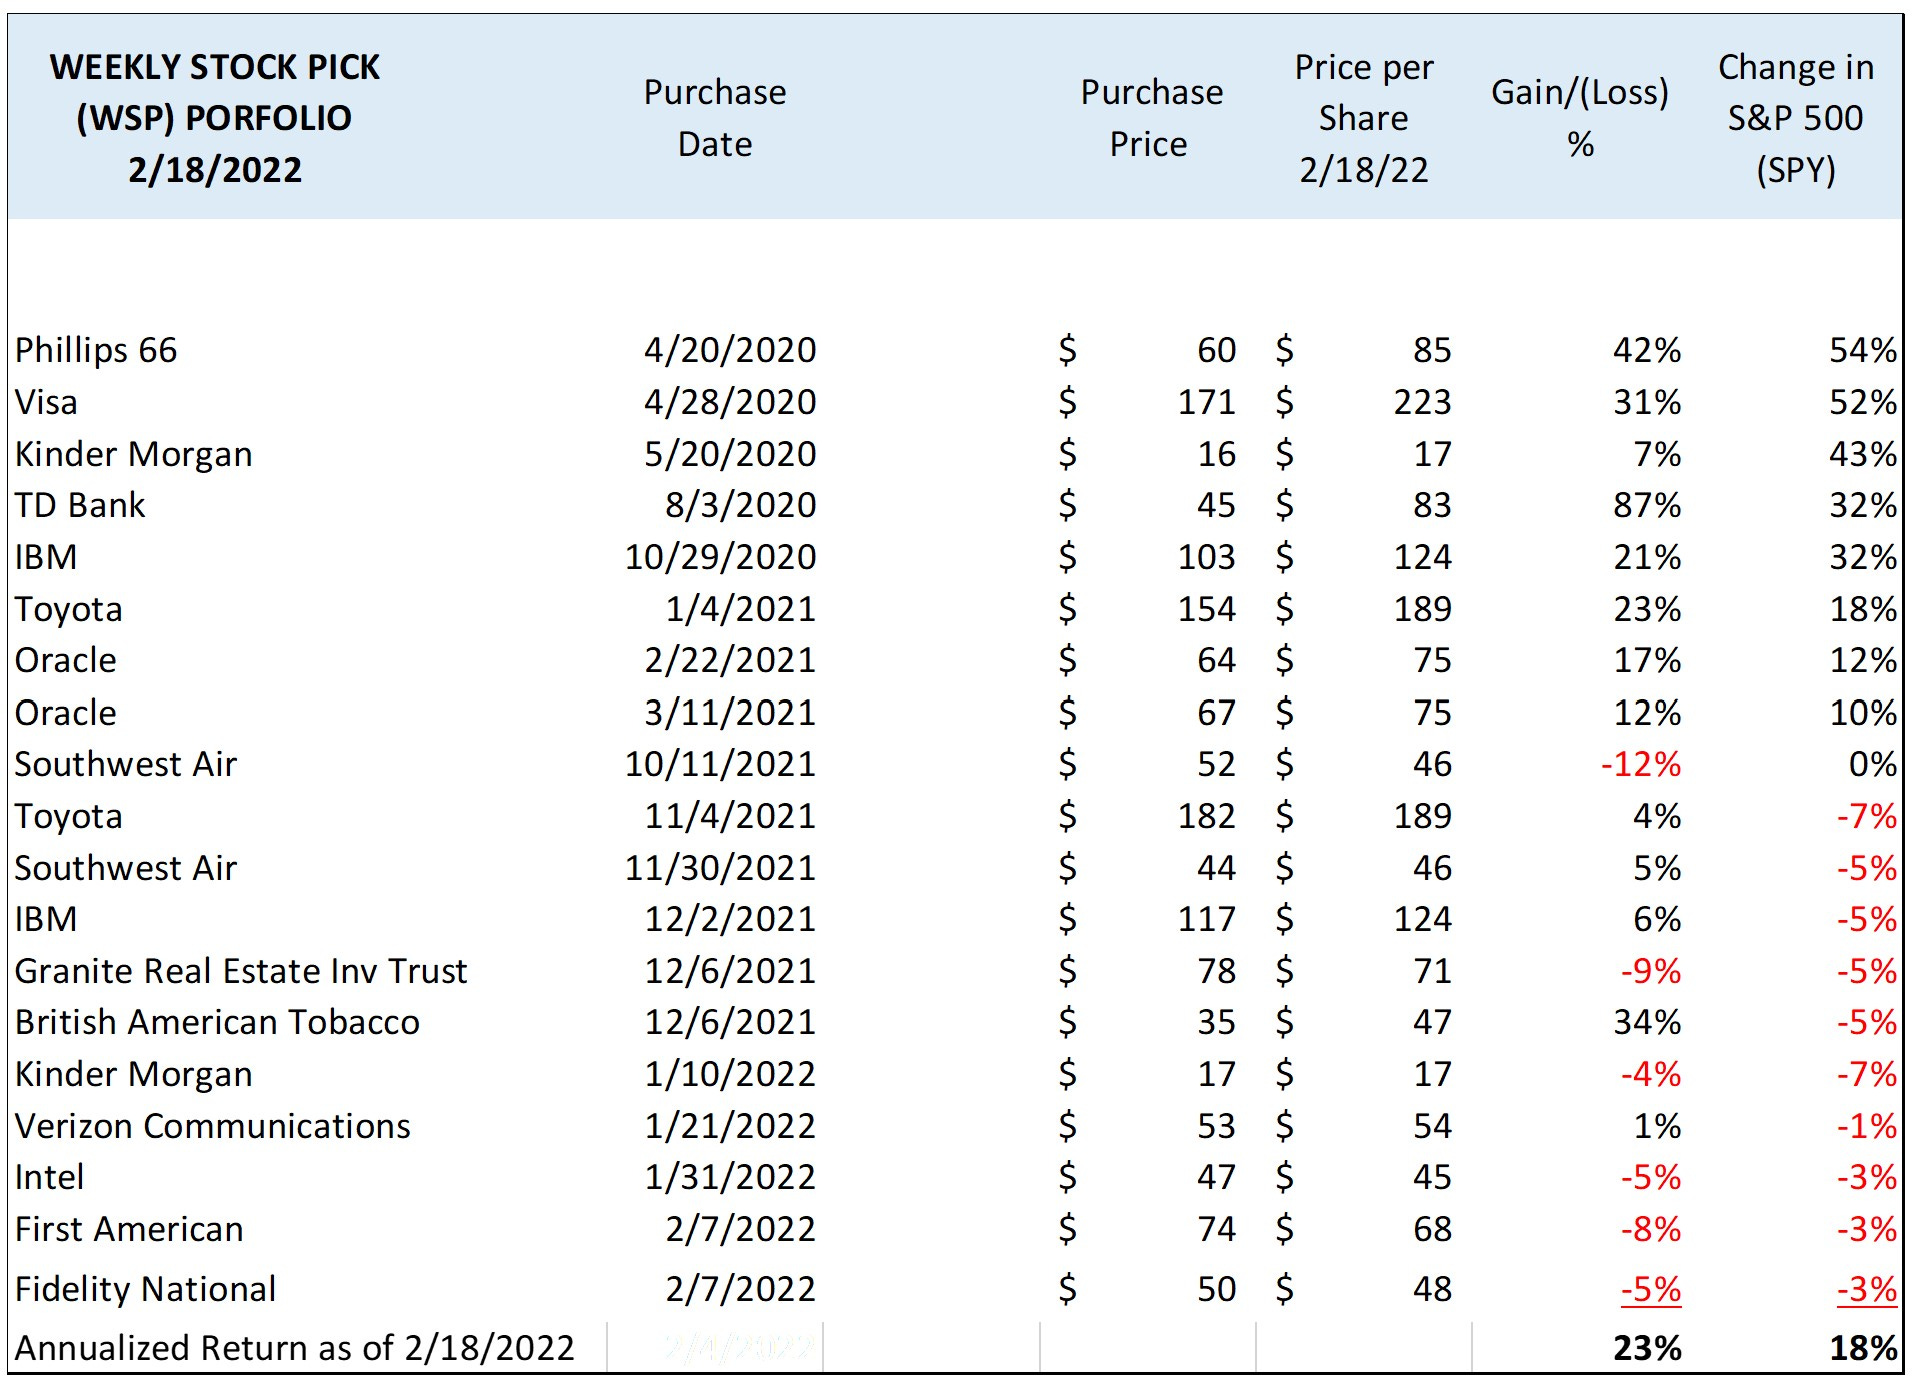Screen dimensions: 1922x1396
Task: Click purchase date 1/21/2022
Action: 730,1126
